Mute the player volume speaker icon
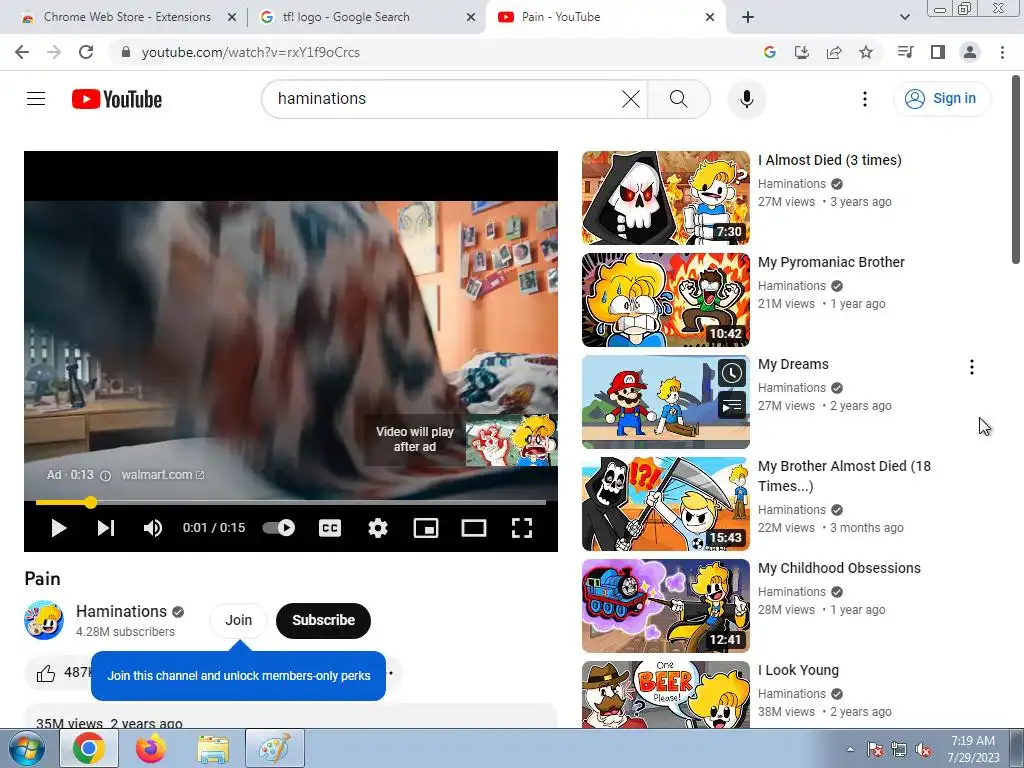This screenshot has width=1024, height=768. point(153,528)
